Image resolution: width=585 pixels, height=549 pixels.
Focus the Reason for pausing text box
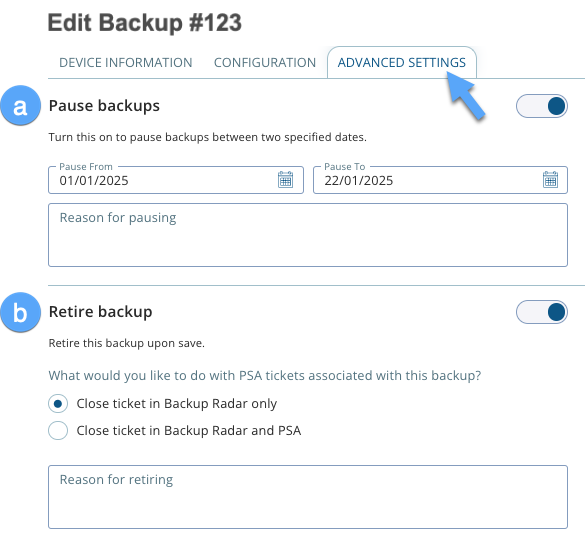click(x=308, y=235)
